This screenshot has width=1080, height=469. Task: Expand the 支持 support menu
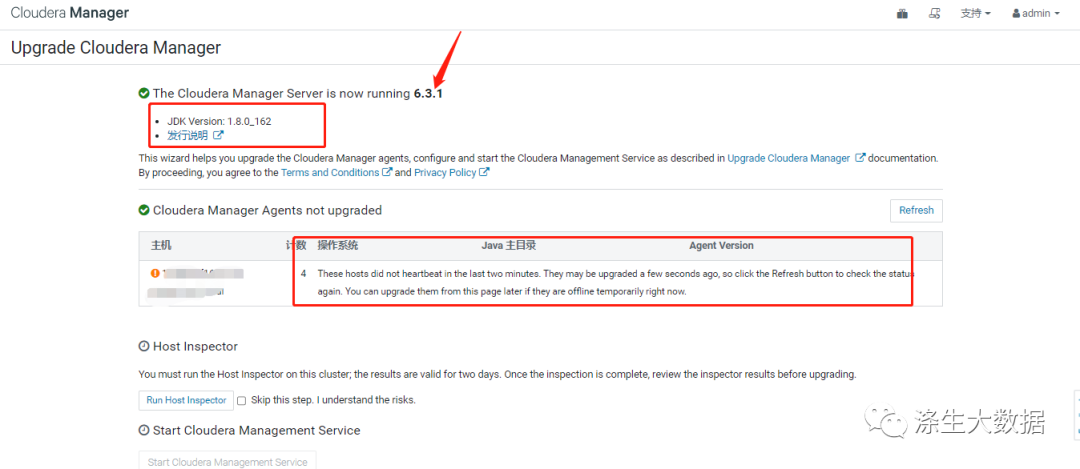(975, 14)
